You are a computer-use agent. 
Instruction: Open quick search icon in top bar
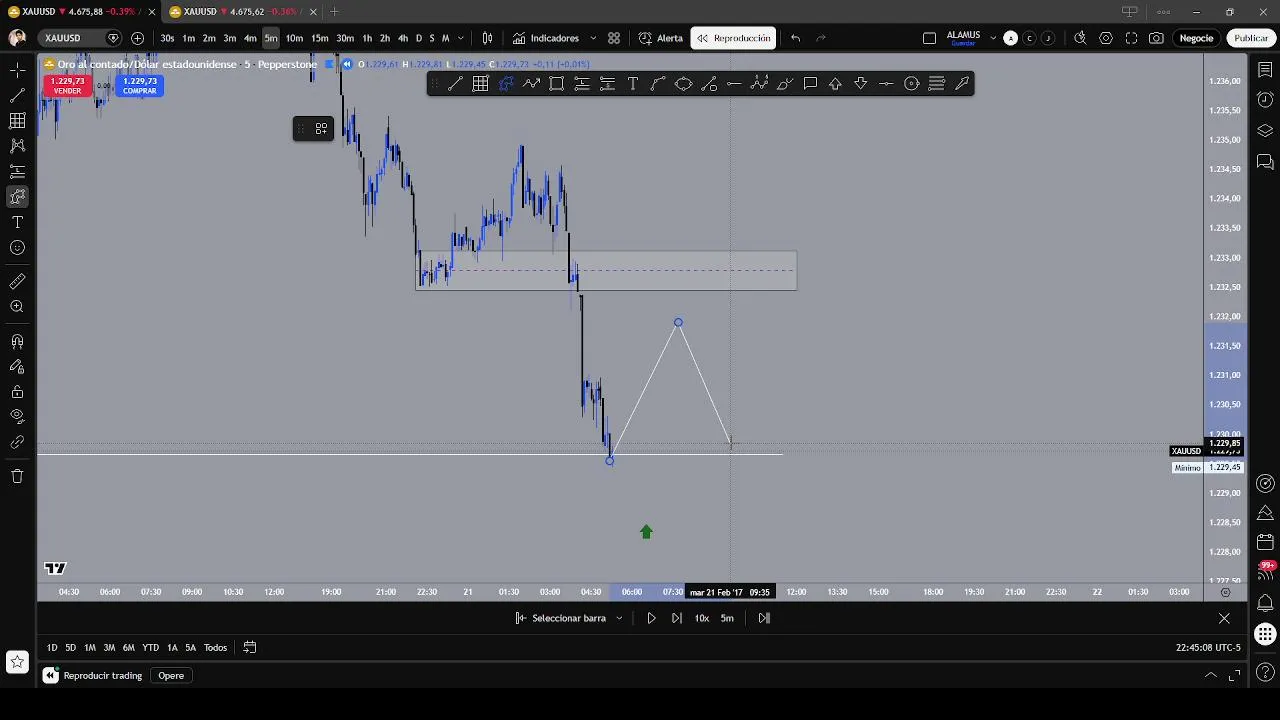coord(1080,38)
